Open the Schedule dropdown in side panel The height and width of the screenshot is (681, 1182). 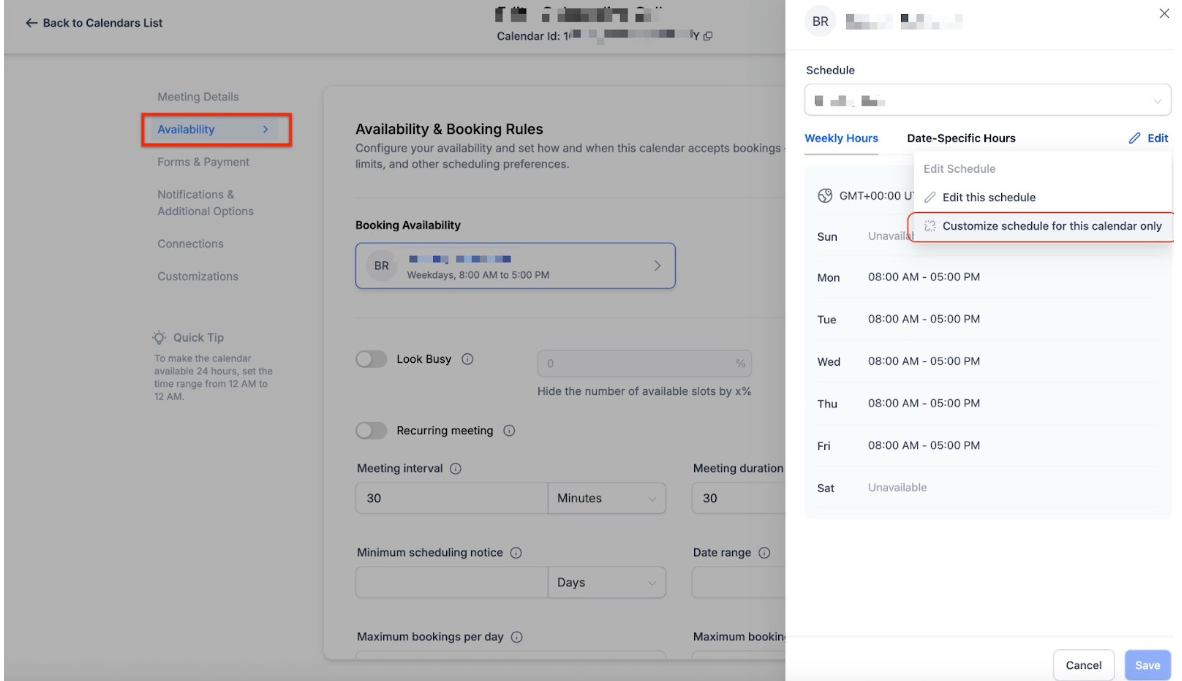pos(987,101)
